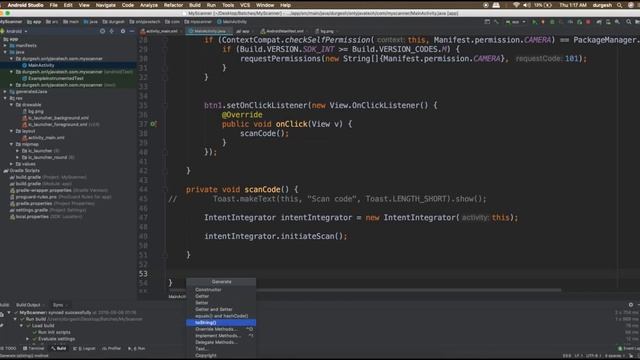Screen dimensions: 640x360
Task: Open the Analyze menu
Action: [149, 5]
